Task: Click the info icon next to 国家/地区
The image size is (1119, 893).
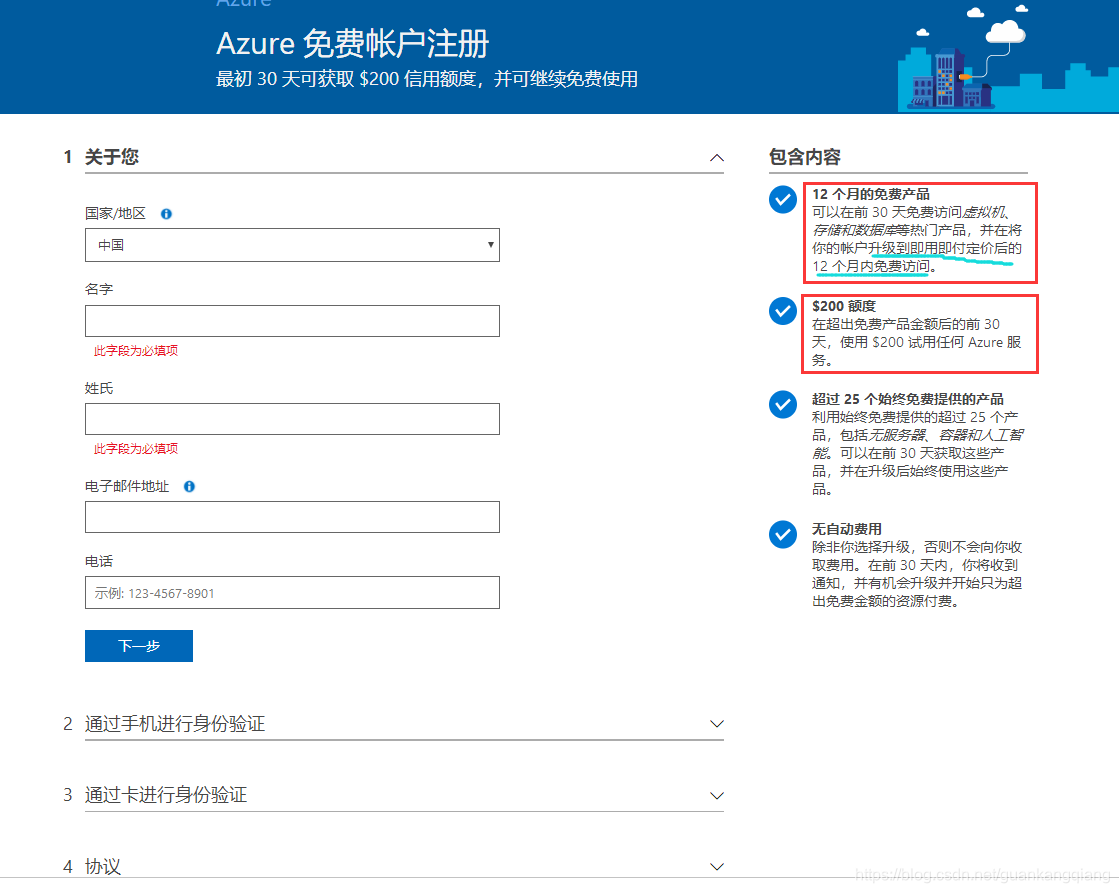Action: tap(166, 214)
